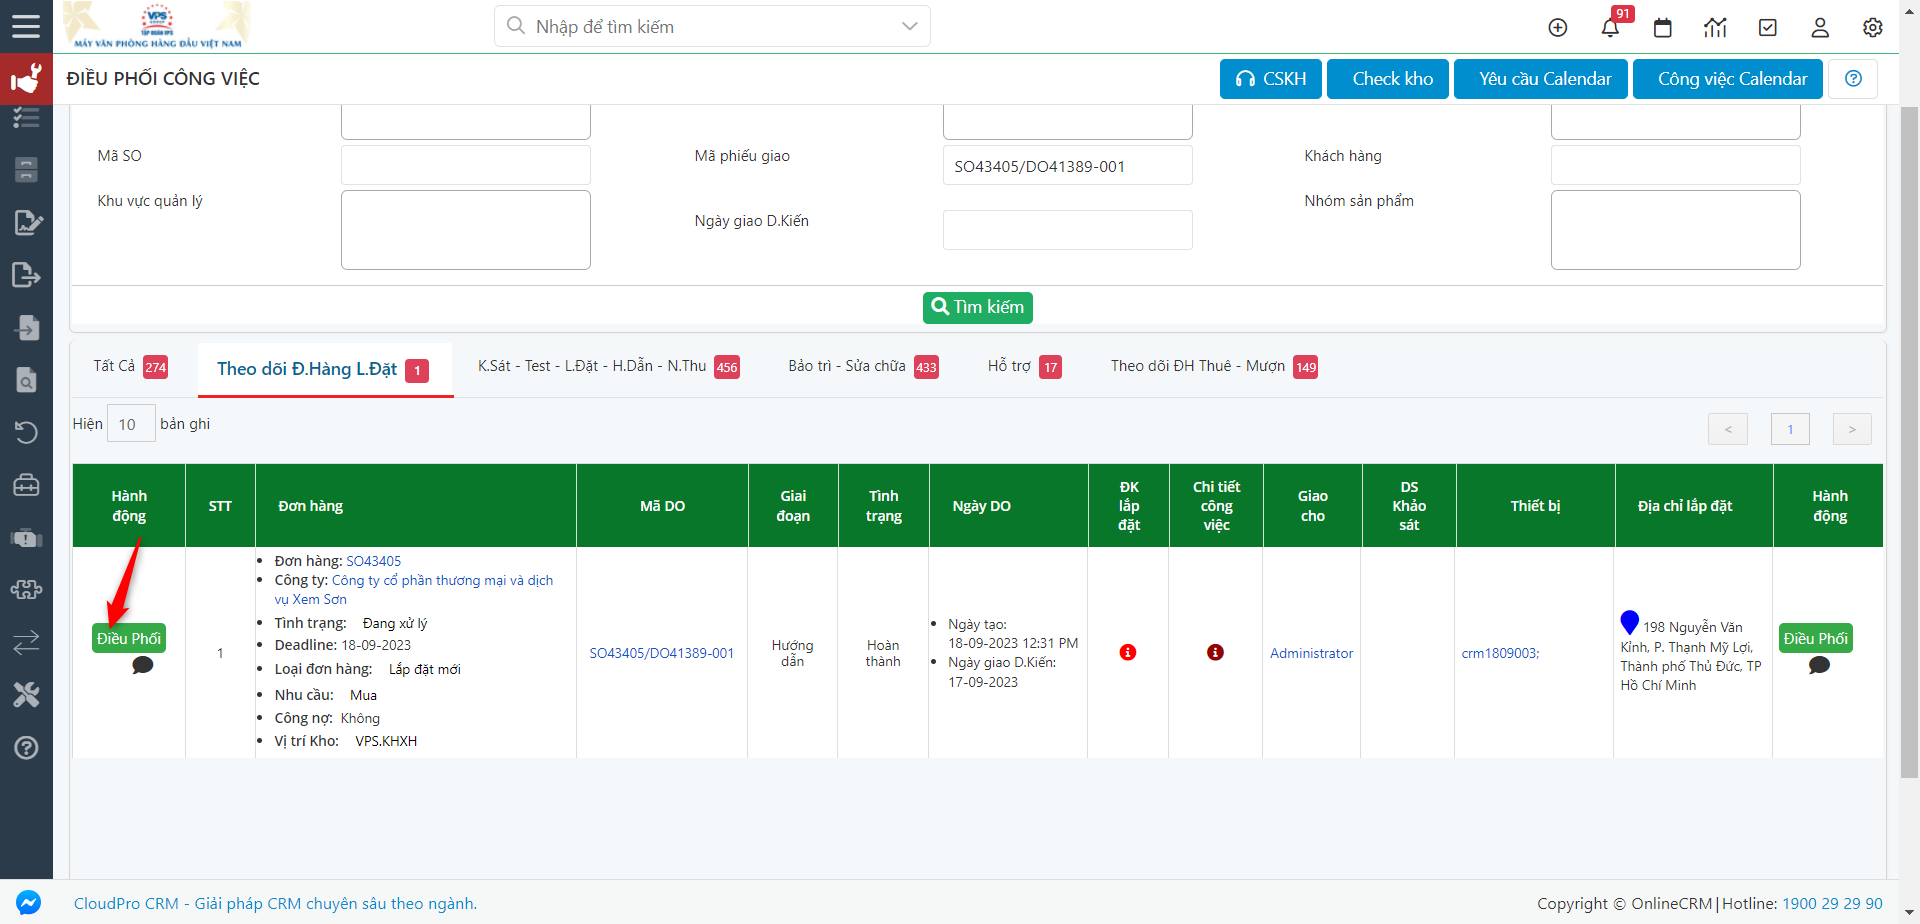Image resolution: width=1920 pixels, height=924 pixels.
Task: Switch to Theo dõi ĐH Thuê - Mượn tab
Action: 1214,367
